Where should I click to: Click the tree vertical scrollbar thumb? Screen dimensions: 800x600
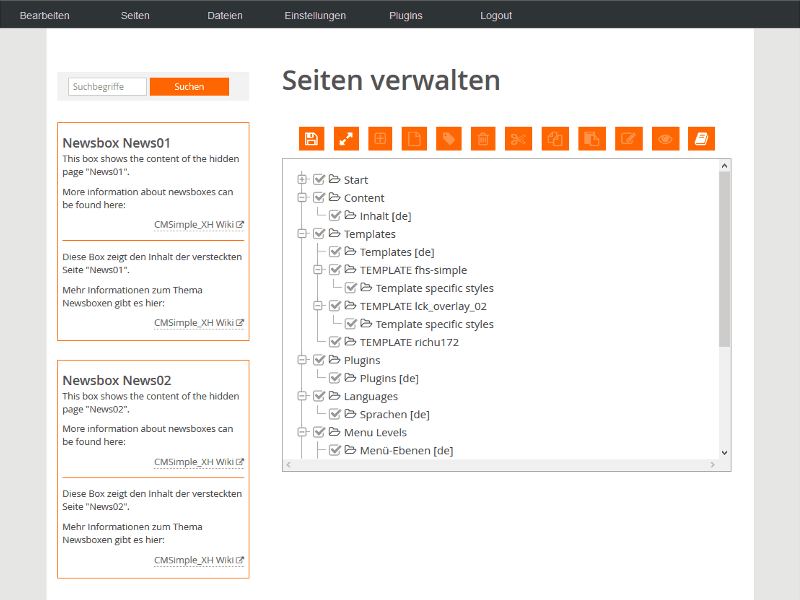pos(724,259)
